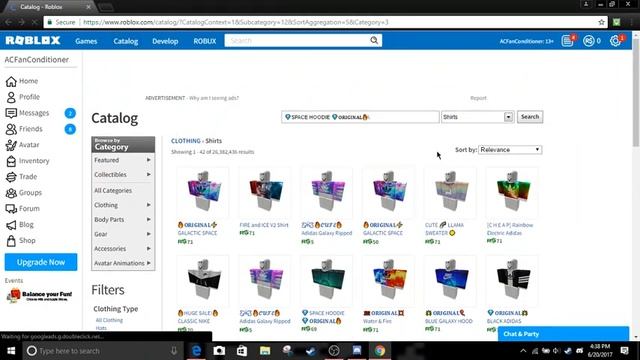Image resolution: width=640 pixels, height=360 pixels.
Task: Open the notifications feed icon in header
Action: pos(567,41)
